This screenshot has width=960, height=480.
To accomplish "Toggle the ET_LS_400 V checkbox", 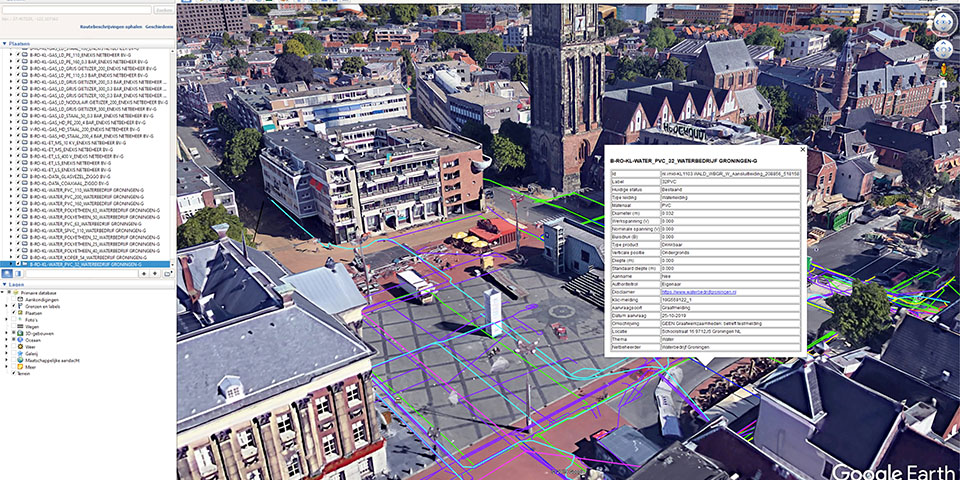I will [18, 156].
